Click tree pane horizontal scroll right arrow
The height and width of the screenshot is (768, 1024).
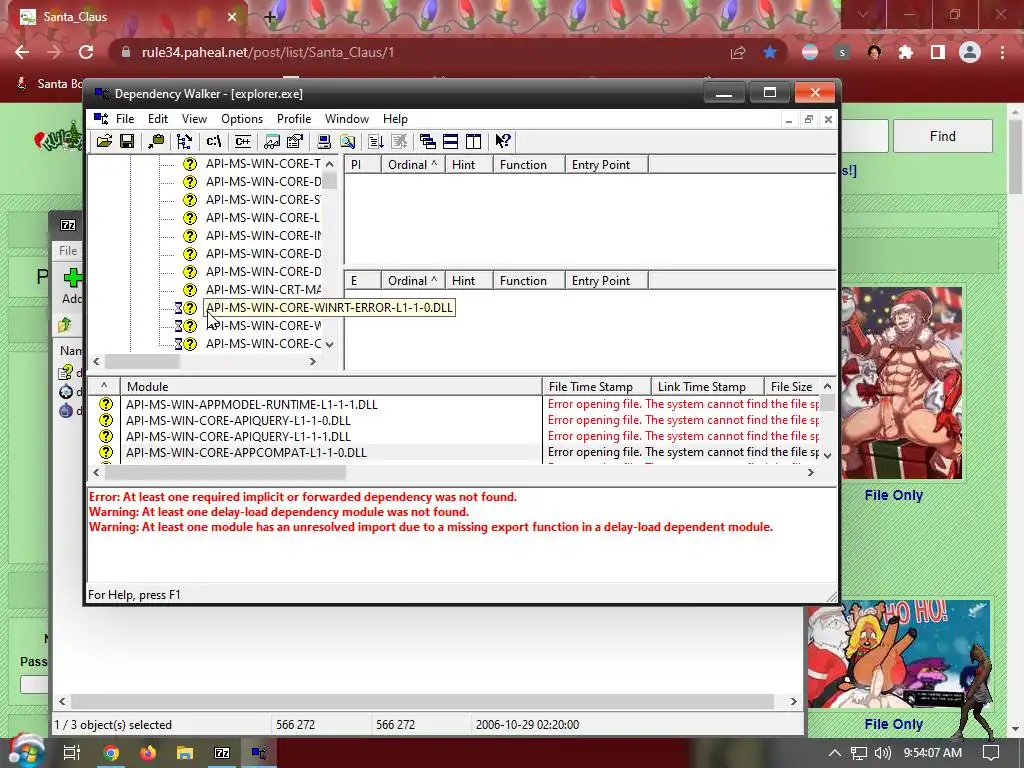tap(313, 361)
